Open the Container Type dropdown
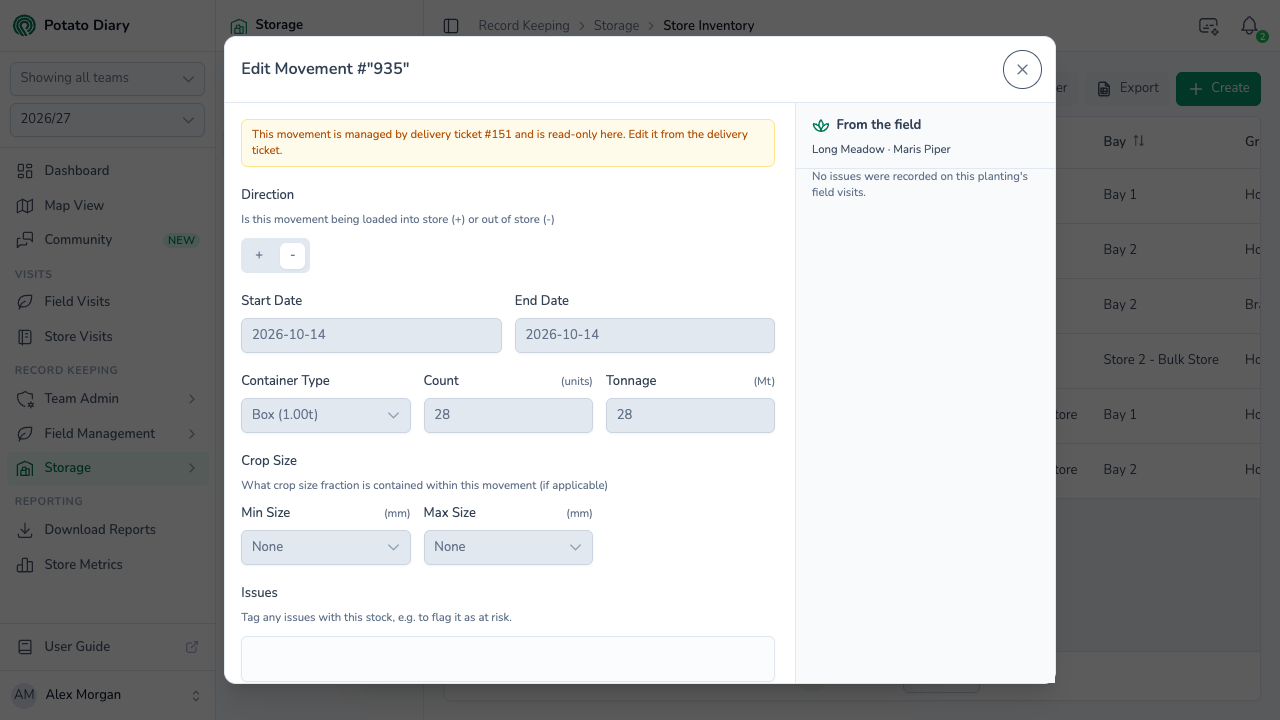Viewport: 1280px width, 720px height. click(x=326, y=416)
